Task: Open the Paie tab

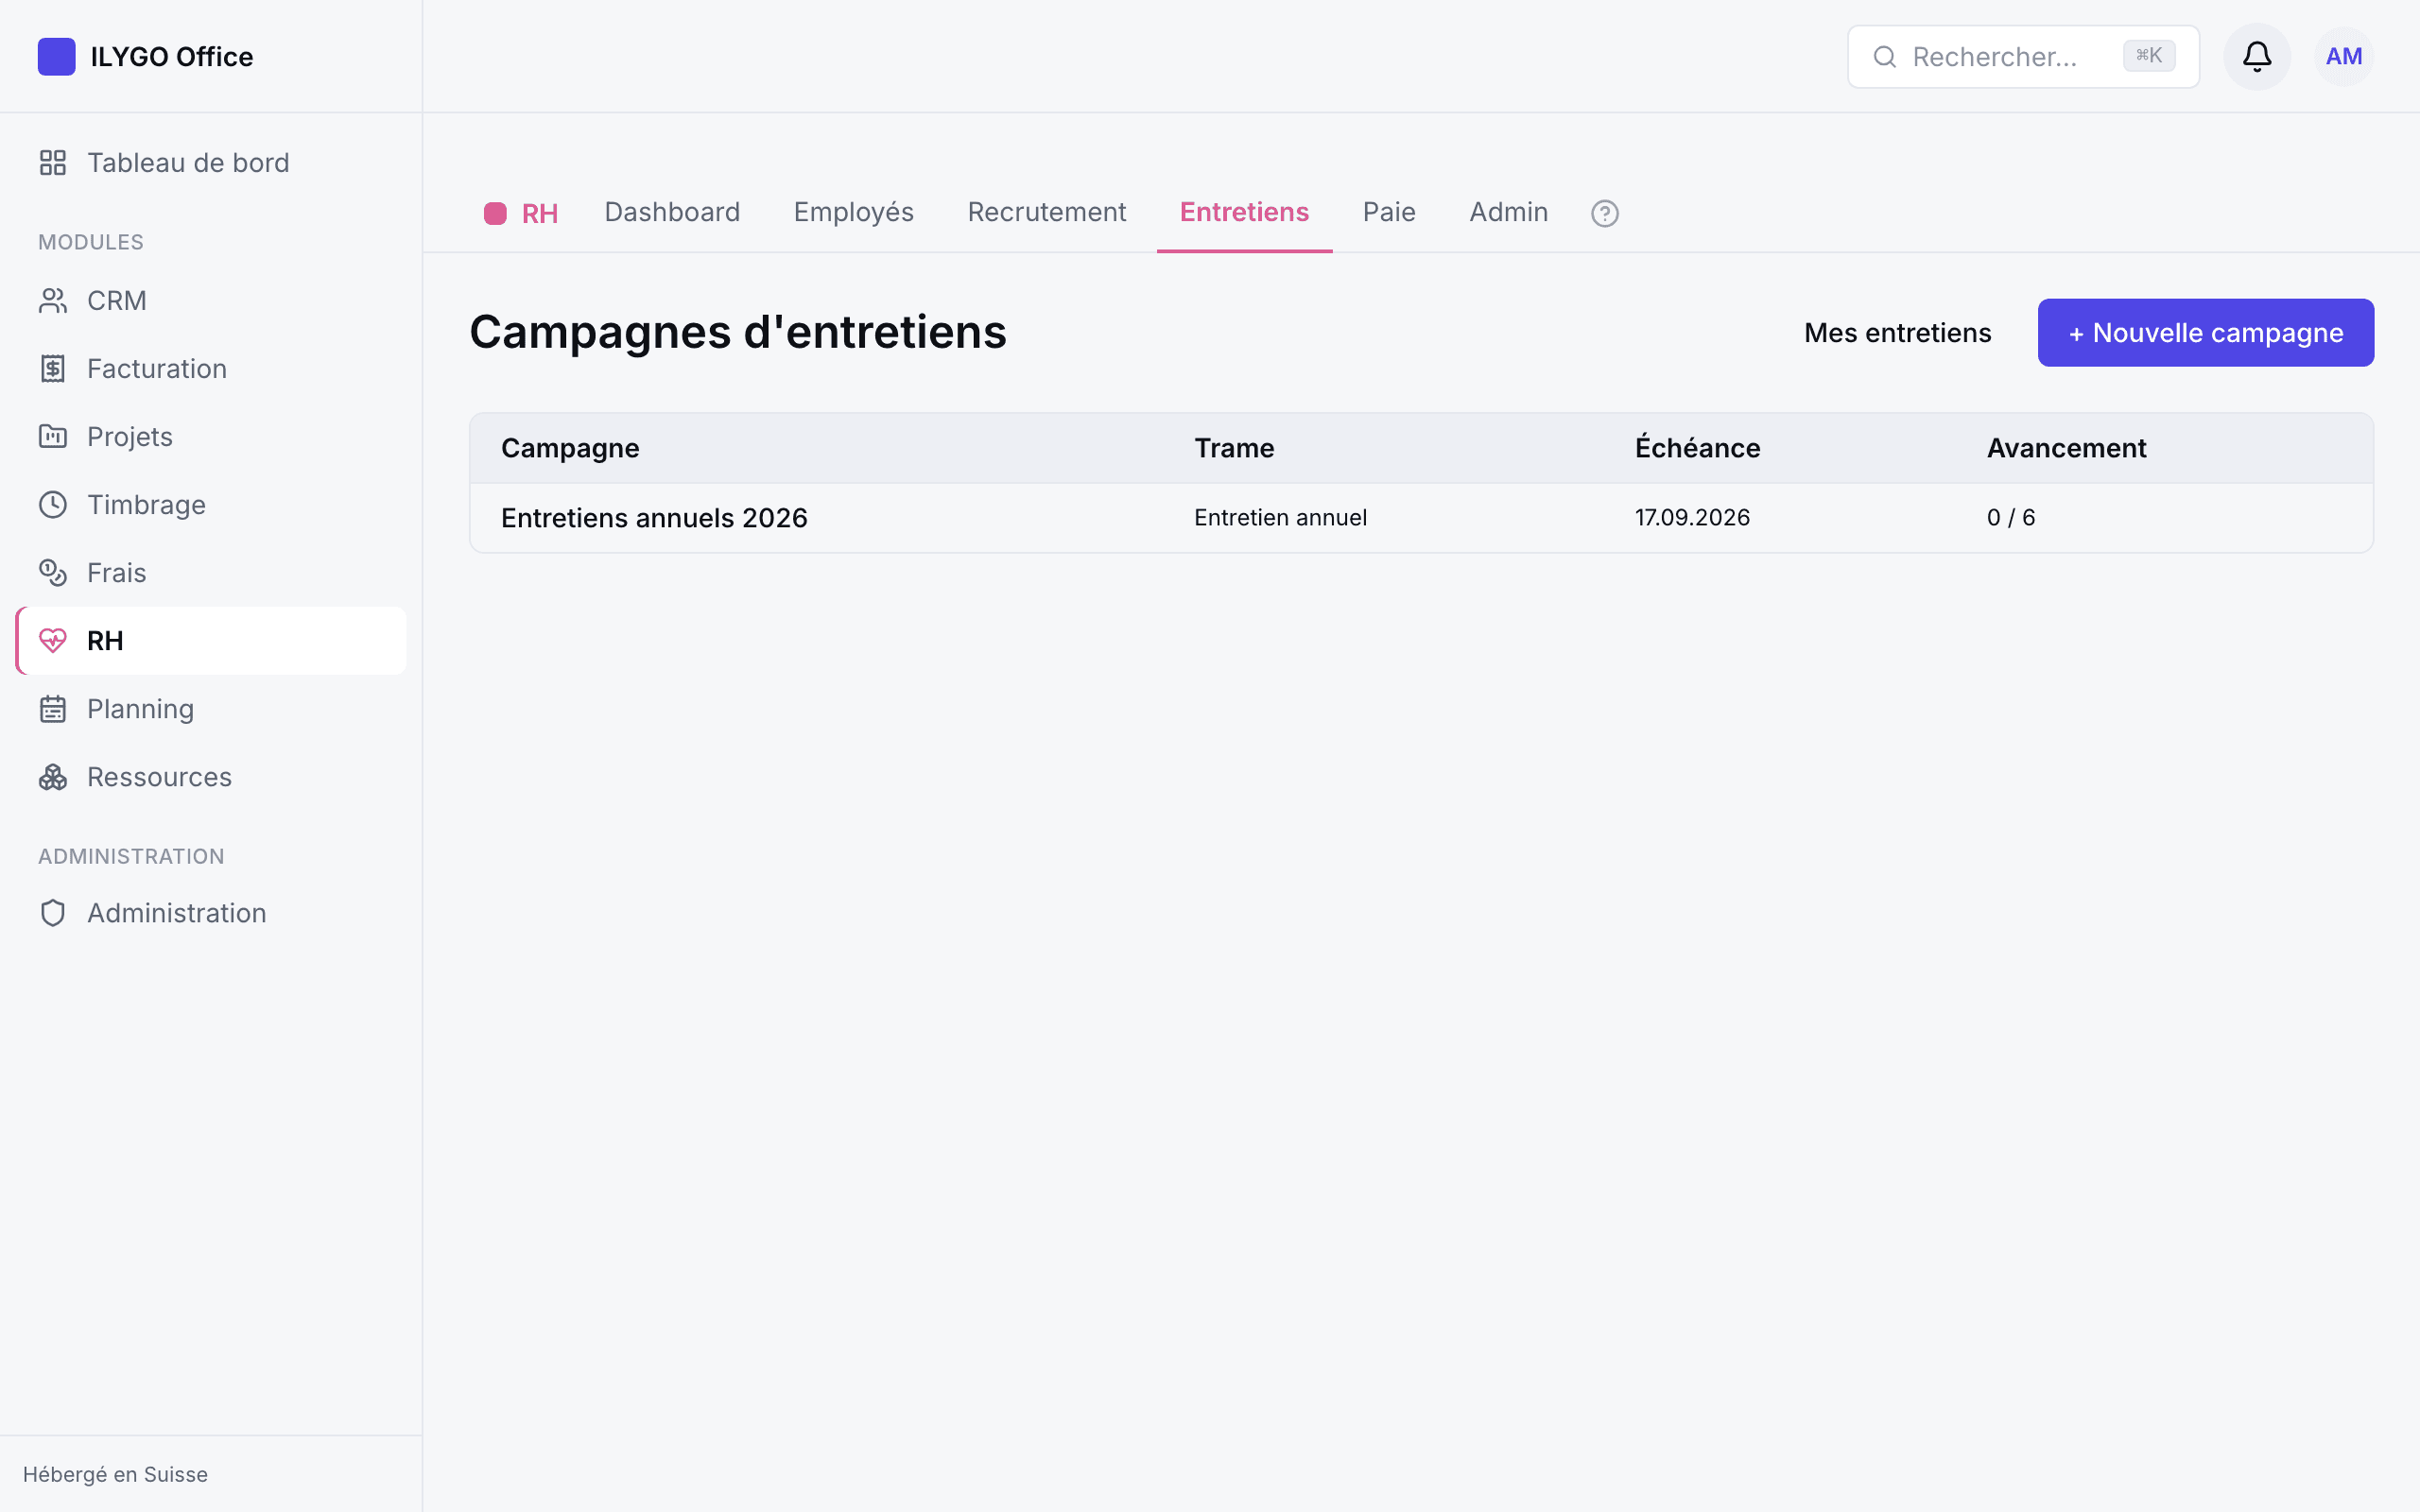Action: tap(1388, 212)
